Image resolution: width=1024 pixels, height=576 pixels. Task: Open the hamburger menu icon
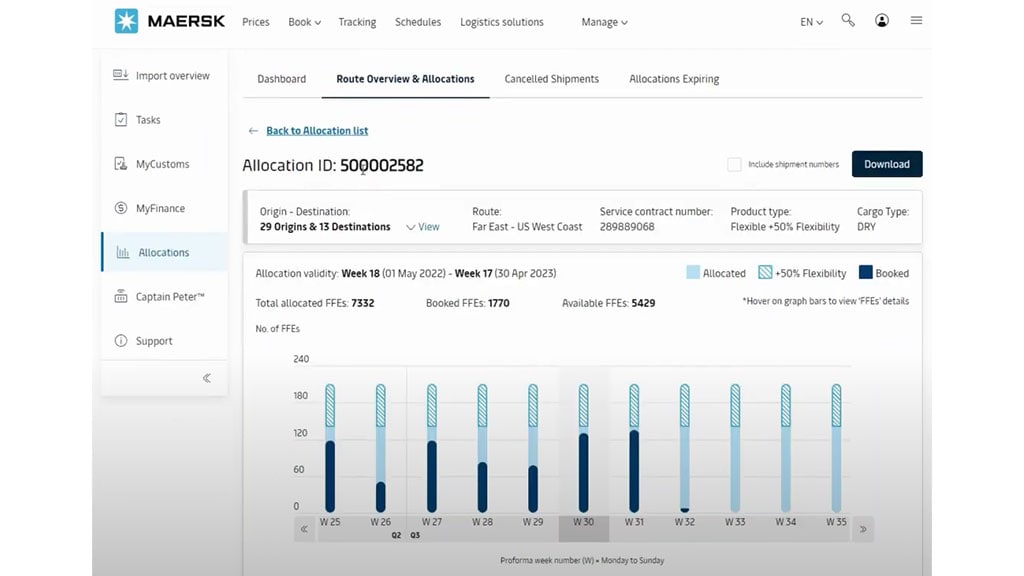click(916, 20)
